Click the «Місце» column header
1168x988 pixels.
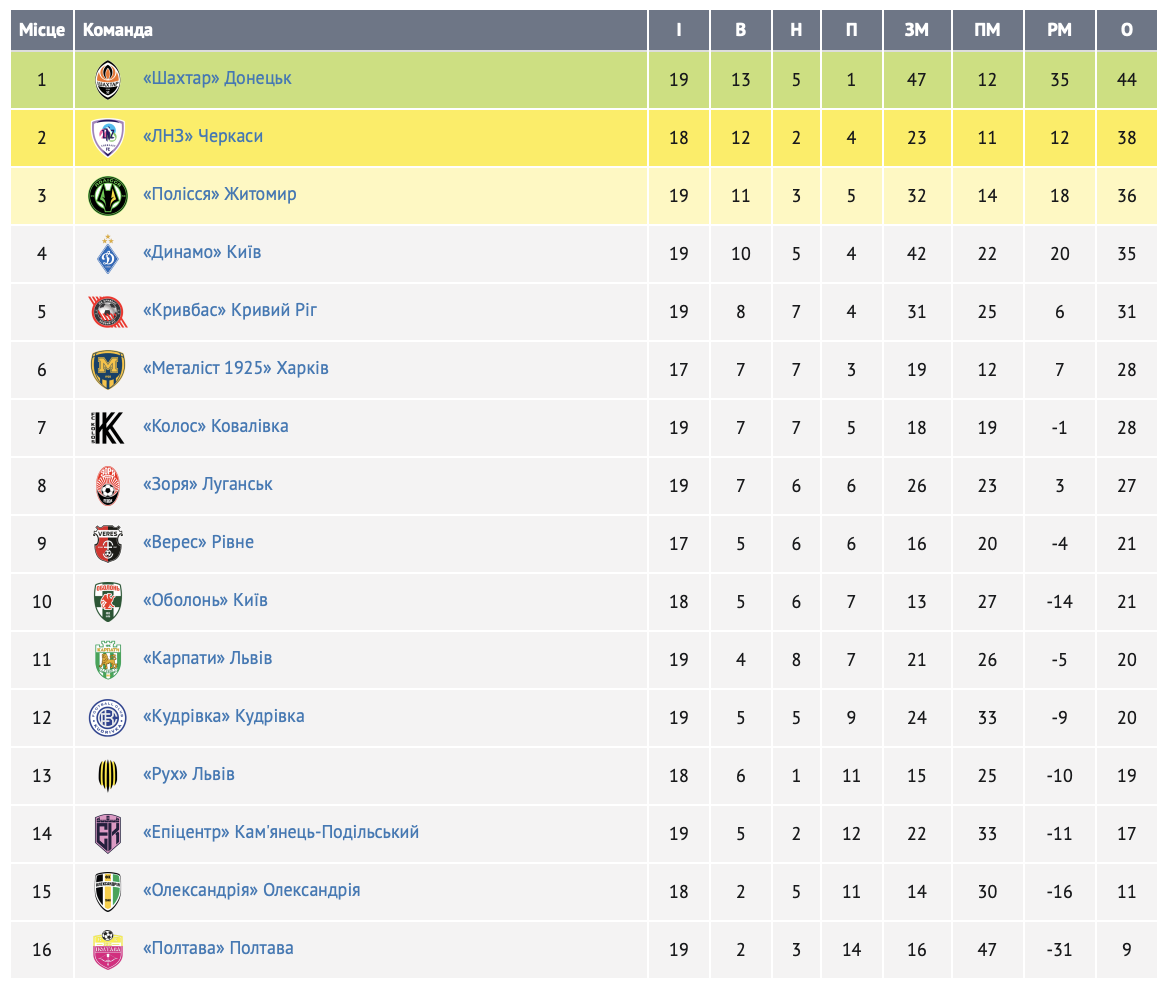point(42,30)
